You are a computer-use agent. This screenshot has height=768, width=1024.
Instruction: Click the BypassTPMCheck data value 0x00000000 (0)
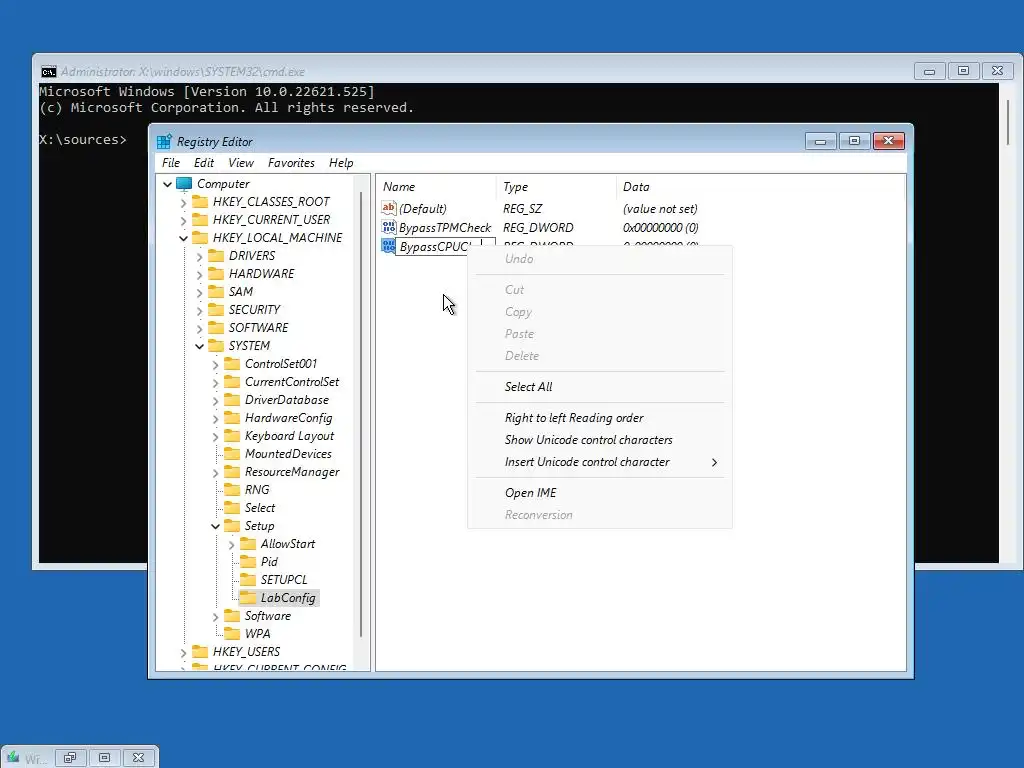pos(660,227)
